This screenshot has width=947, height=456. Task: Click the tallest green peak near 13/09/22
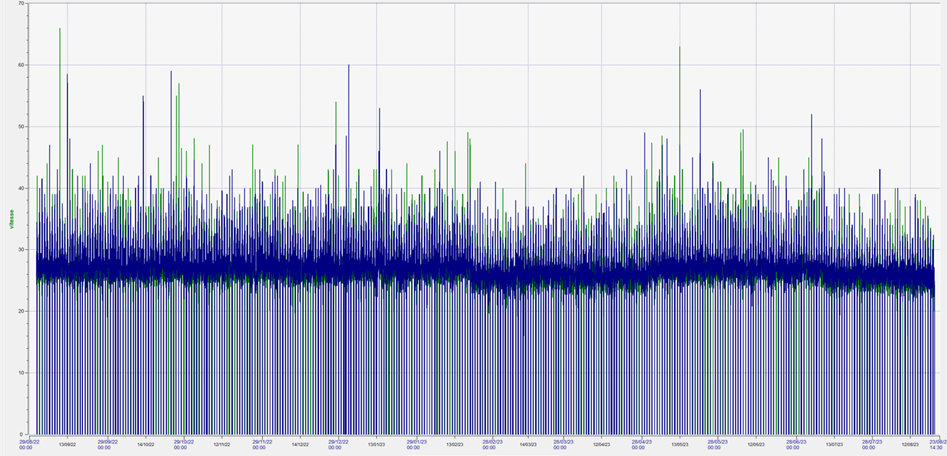click(x=60, y=30)
